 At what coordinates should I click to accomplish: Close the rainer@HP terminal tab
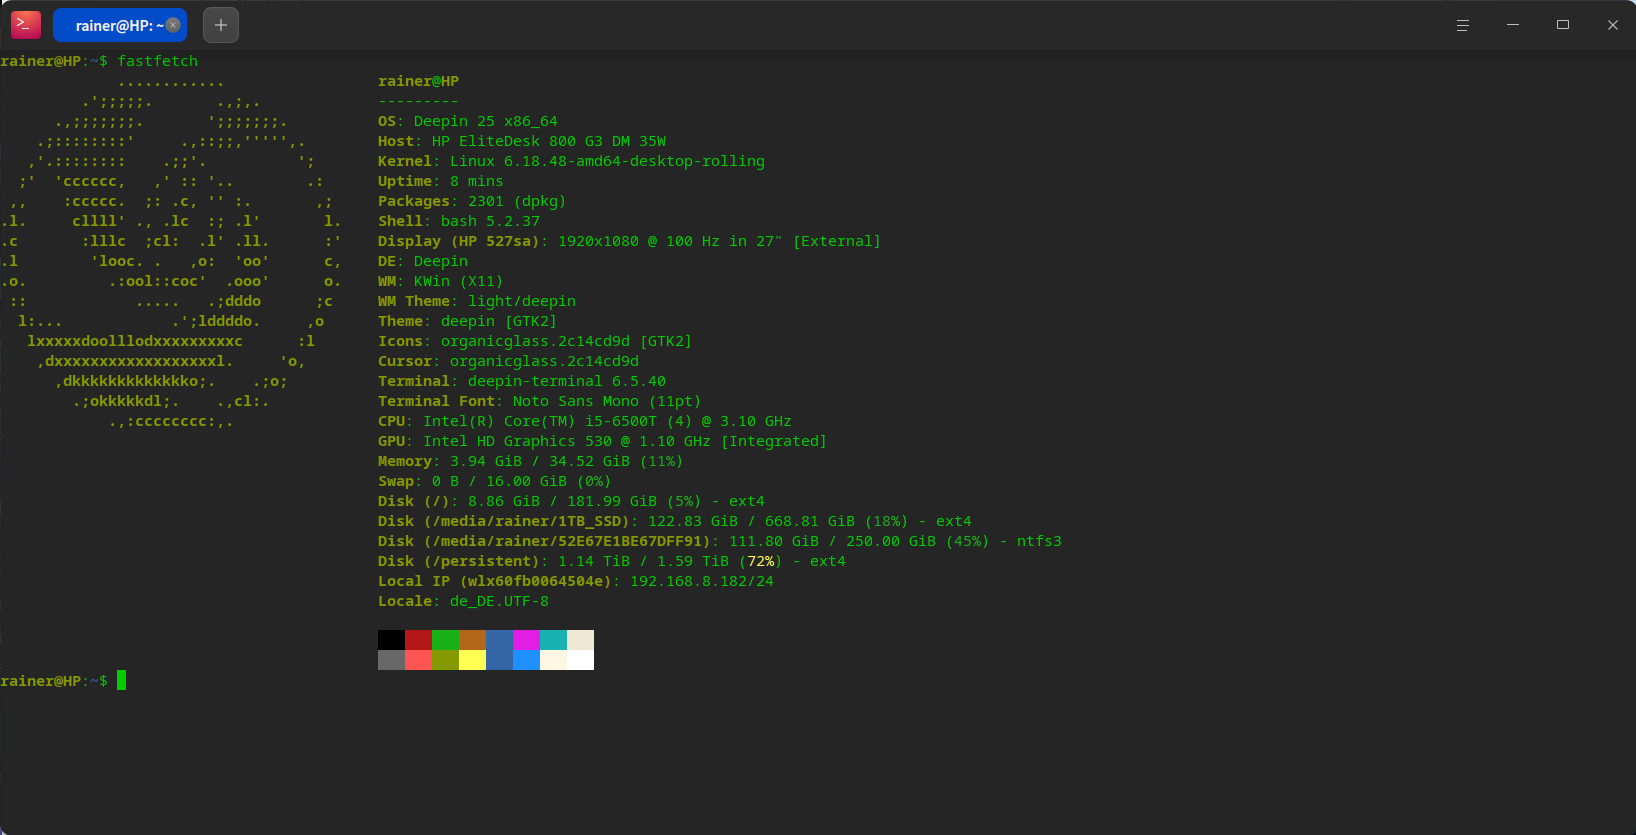[173, 25]
